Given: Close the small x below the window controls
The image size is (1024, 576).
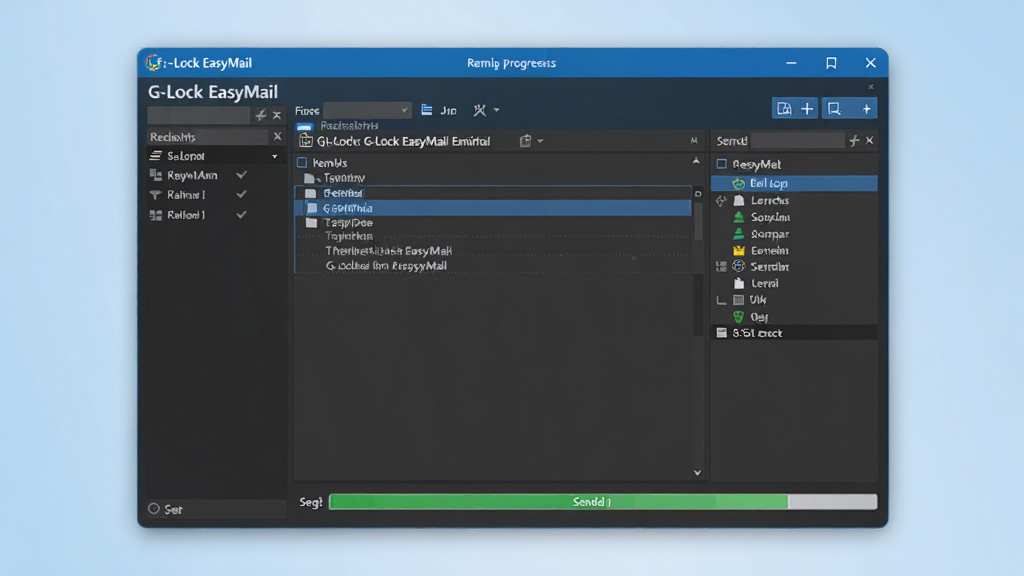Looking at the screenshot, I should tap(871, 87).
